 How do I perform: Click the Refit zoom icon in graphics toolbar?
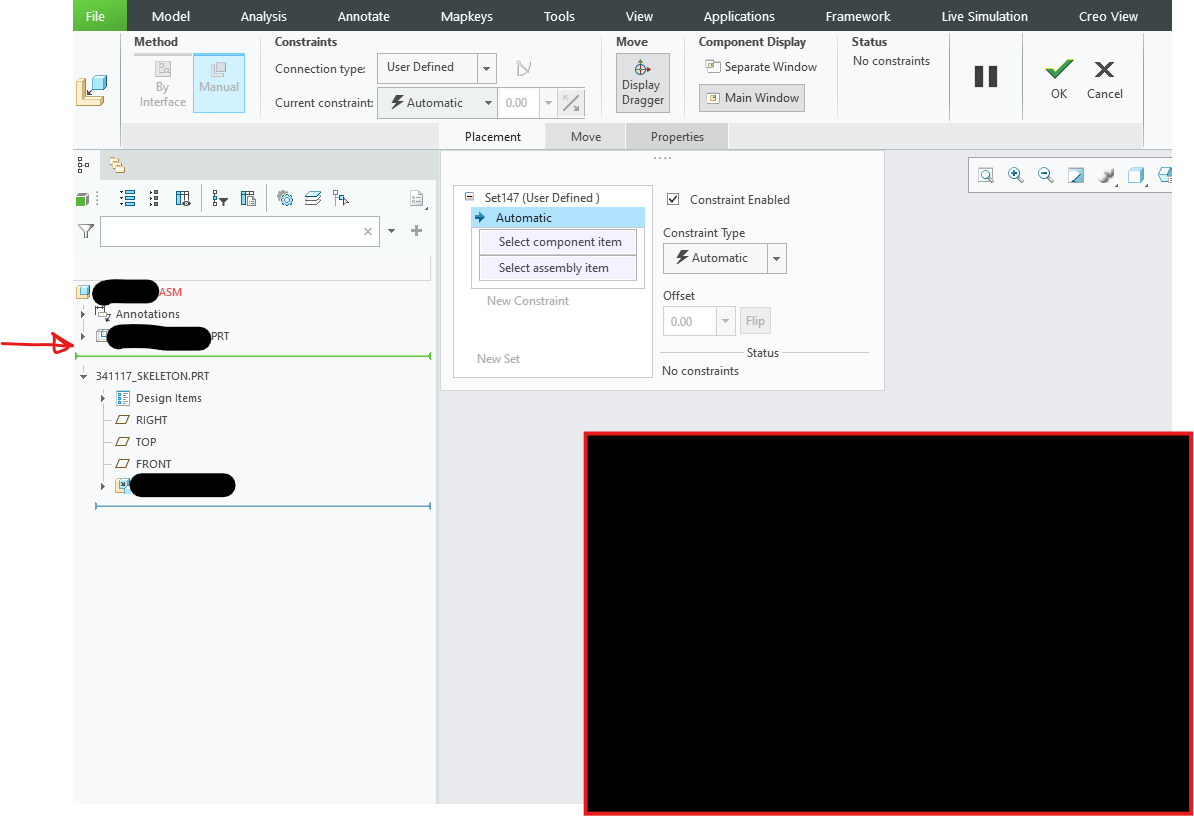click(x=1075, y=175)
